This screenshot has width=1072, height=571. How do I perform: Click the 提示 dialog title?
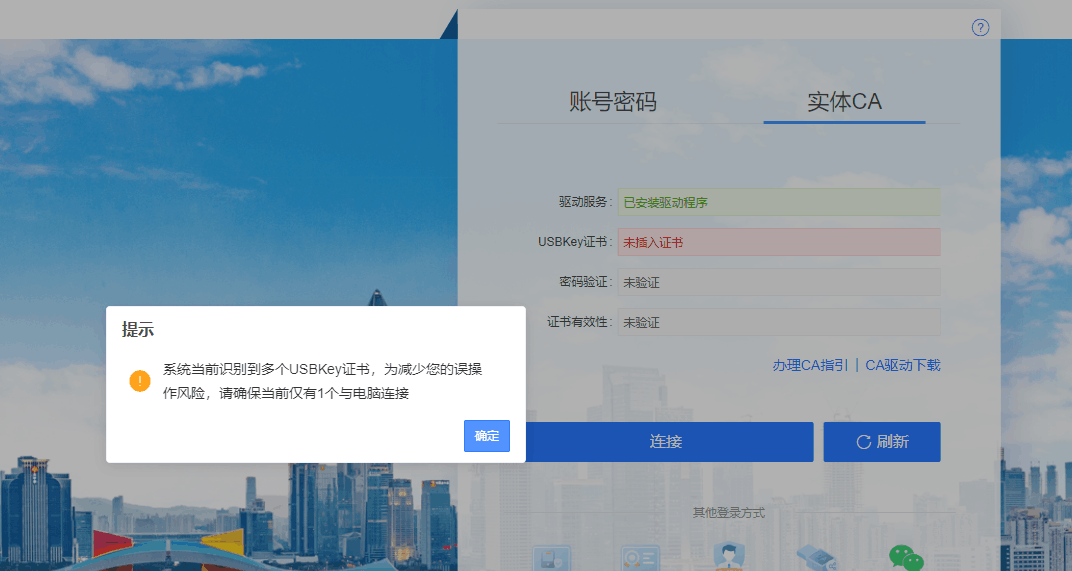(138, 330)
